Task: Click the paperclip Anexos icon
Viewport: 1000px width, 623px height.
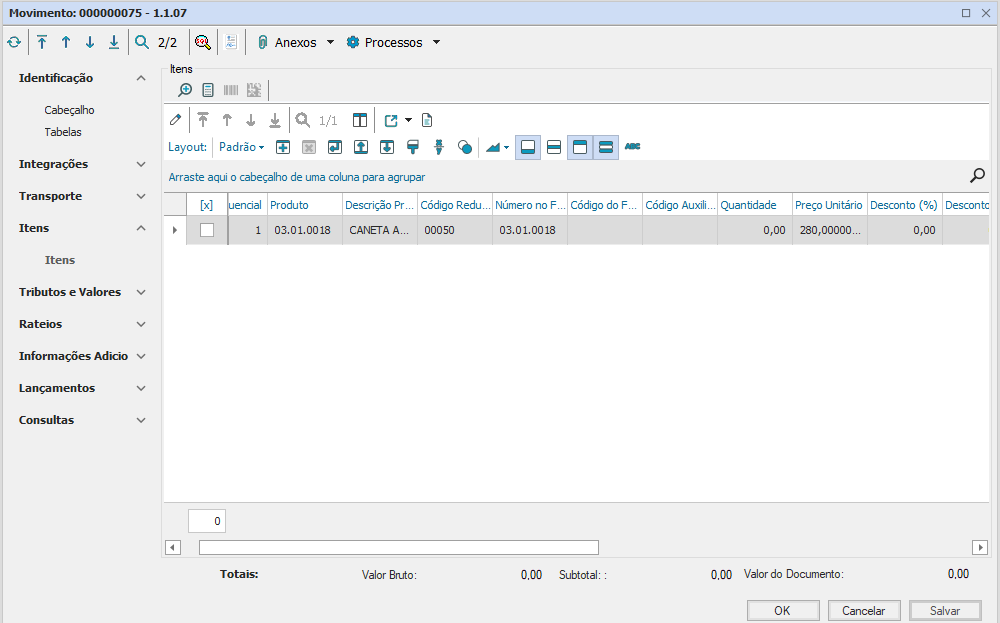Action: tap(263, 43)
